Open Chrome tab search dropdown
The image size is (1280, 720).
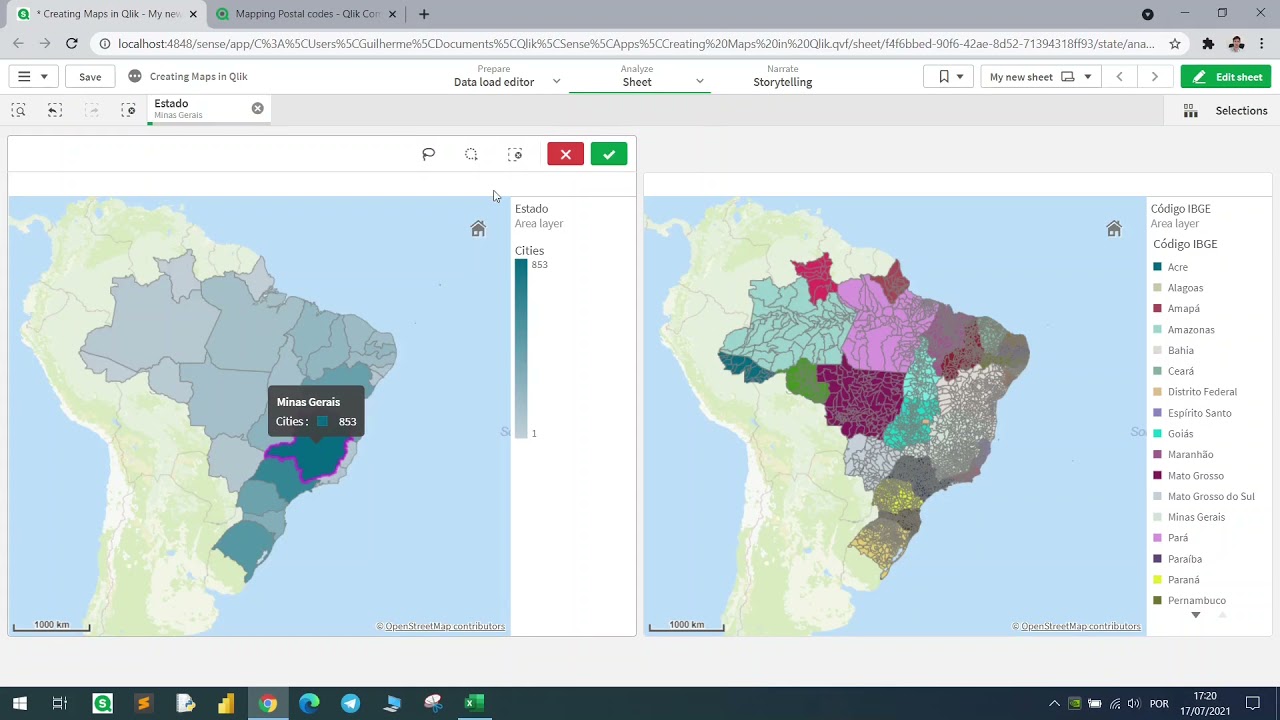[1148, 14]
